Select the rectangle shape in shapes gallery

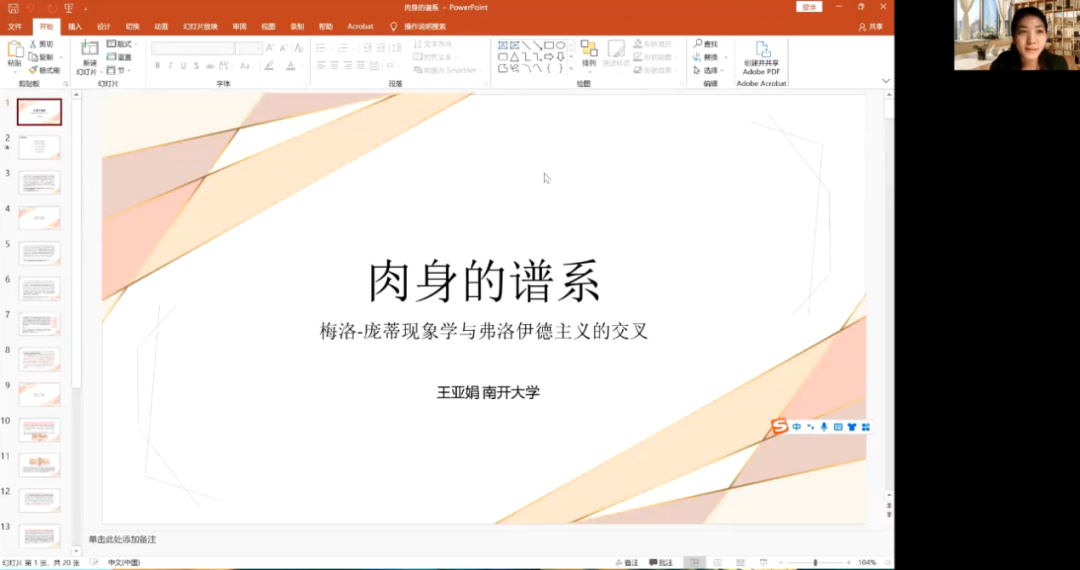549,45
